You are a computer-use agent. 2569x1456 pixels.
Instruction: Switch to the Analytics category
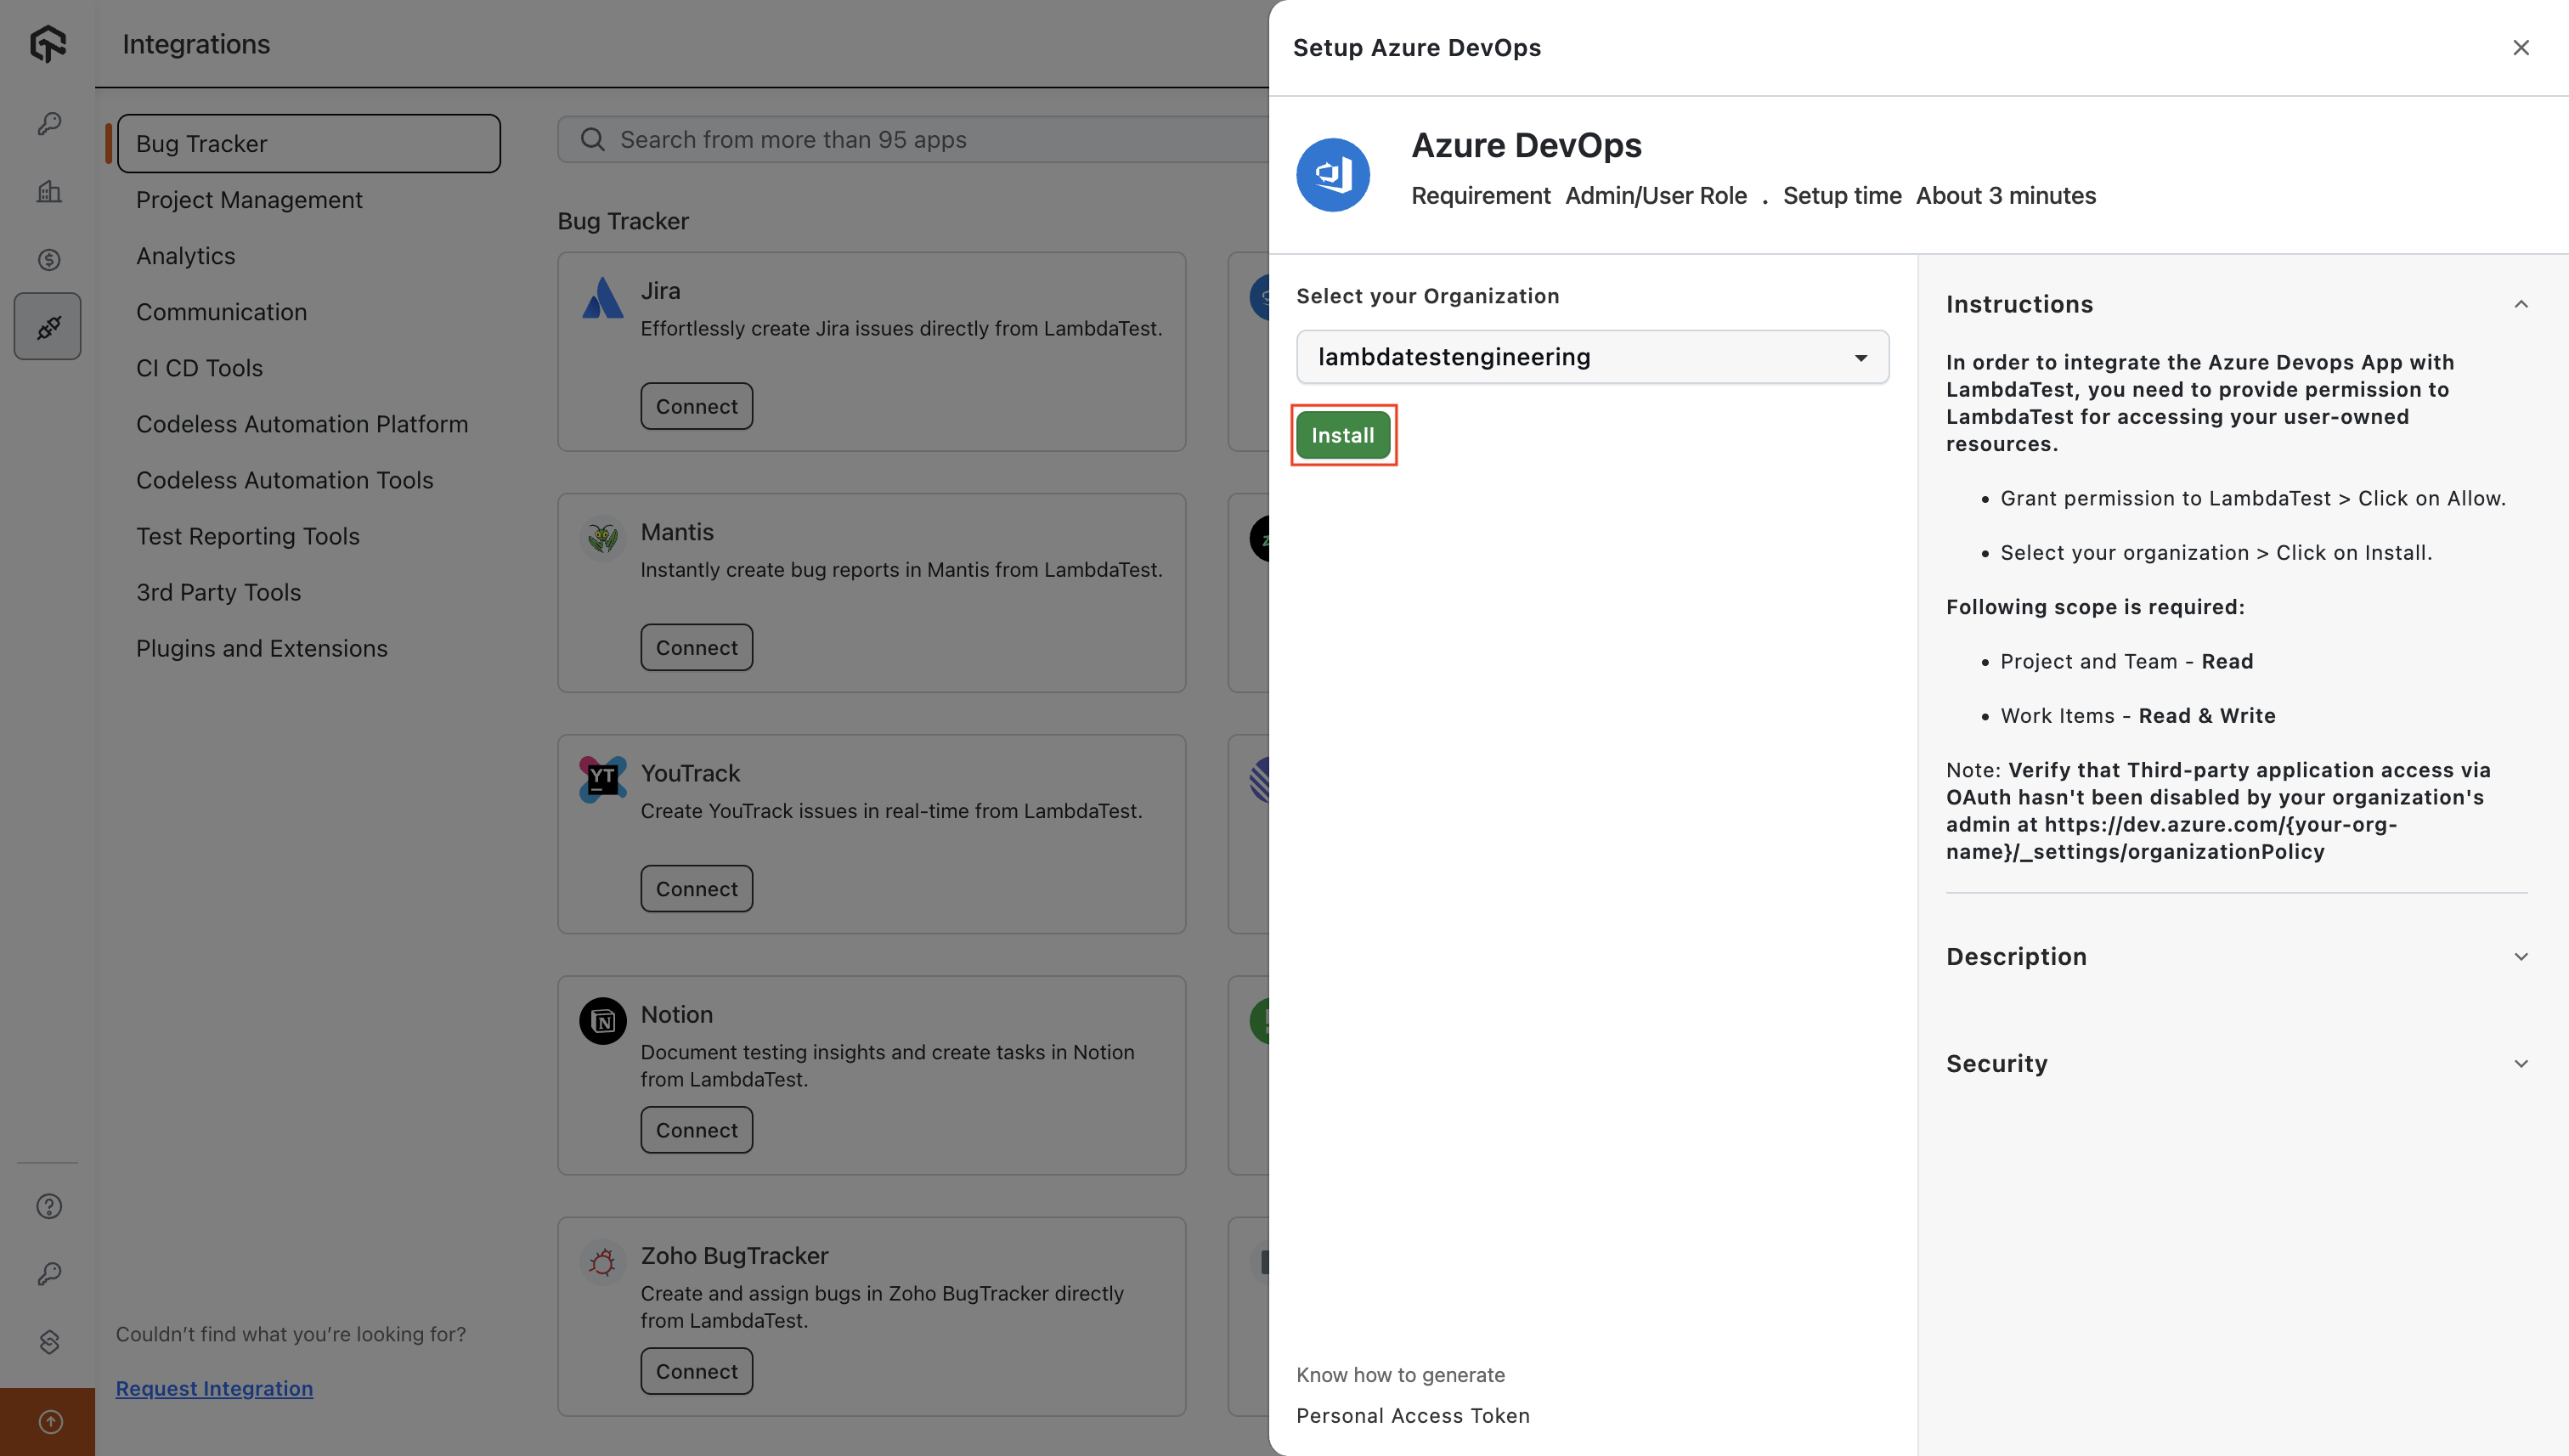point(185,256)
